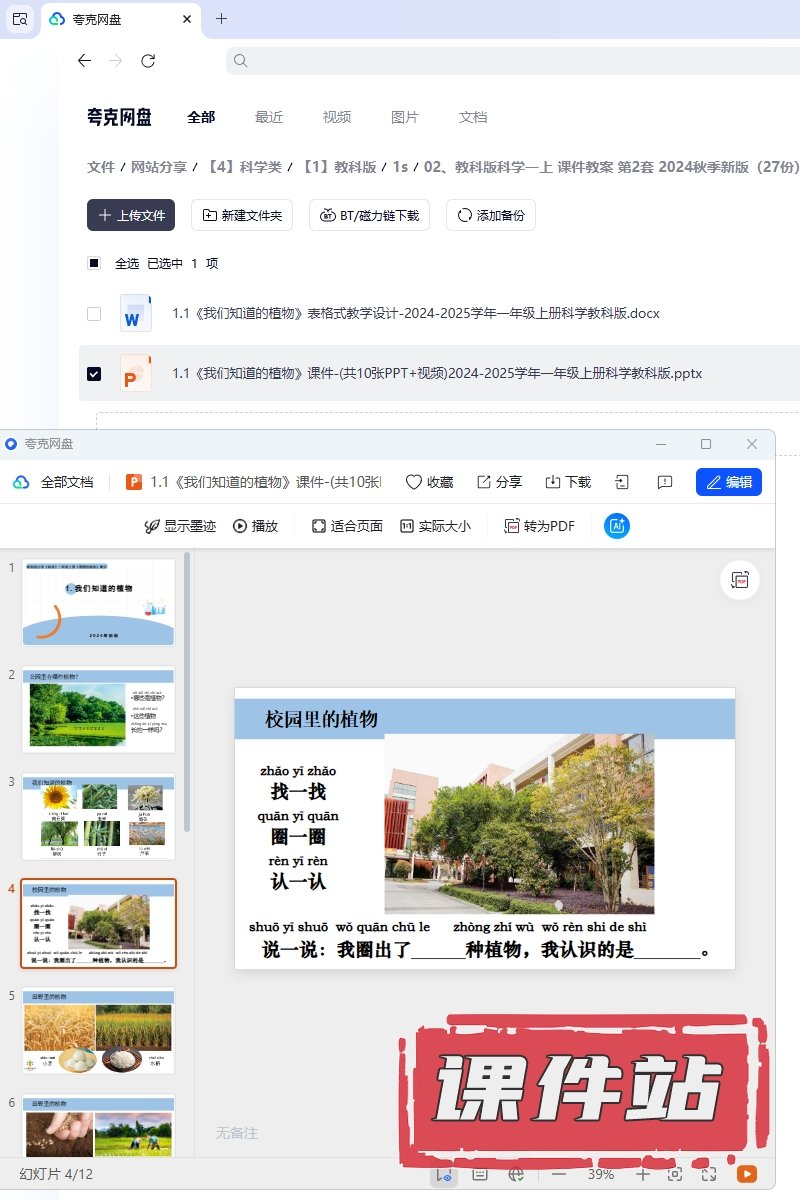Screen dimensions: 800x1200
Task: Click zoom out minus icon
Action: point(559,1174)
